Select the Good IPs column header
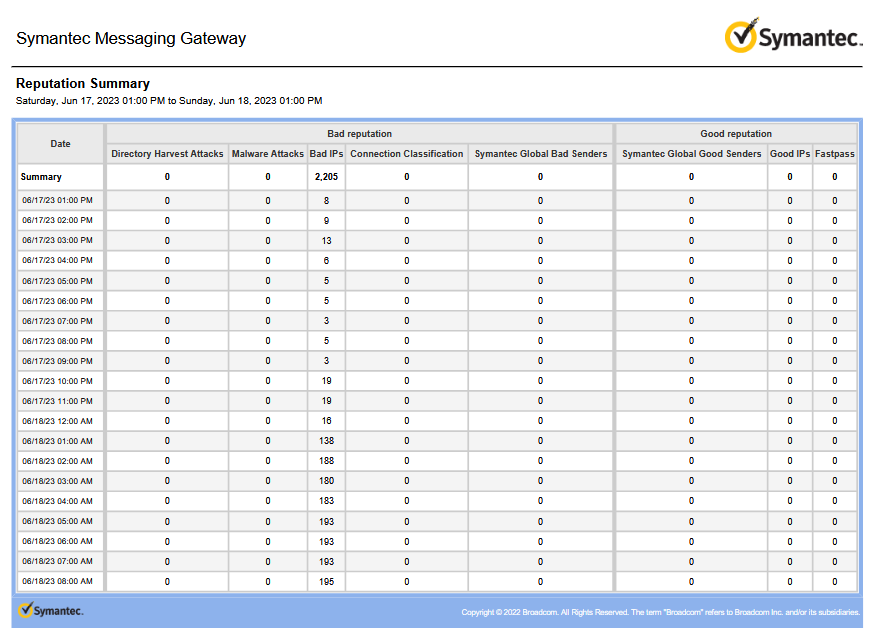Viewport: 875px width, 643px height. (790, 153)
